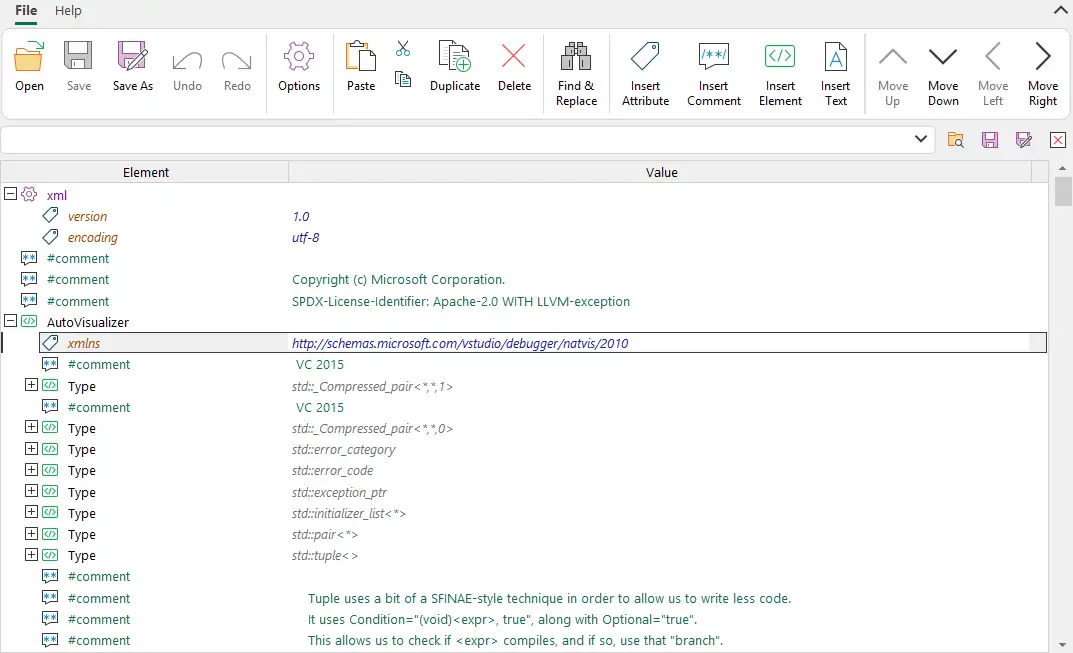Click the Move Left arrow
This screenshot has width=1073, height=653.
993,56
